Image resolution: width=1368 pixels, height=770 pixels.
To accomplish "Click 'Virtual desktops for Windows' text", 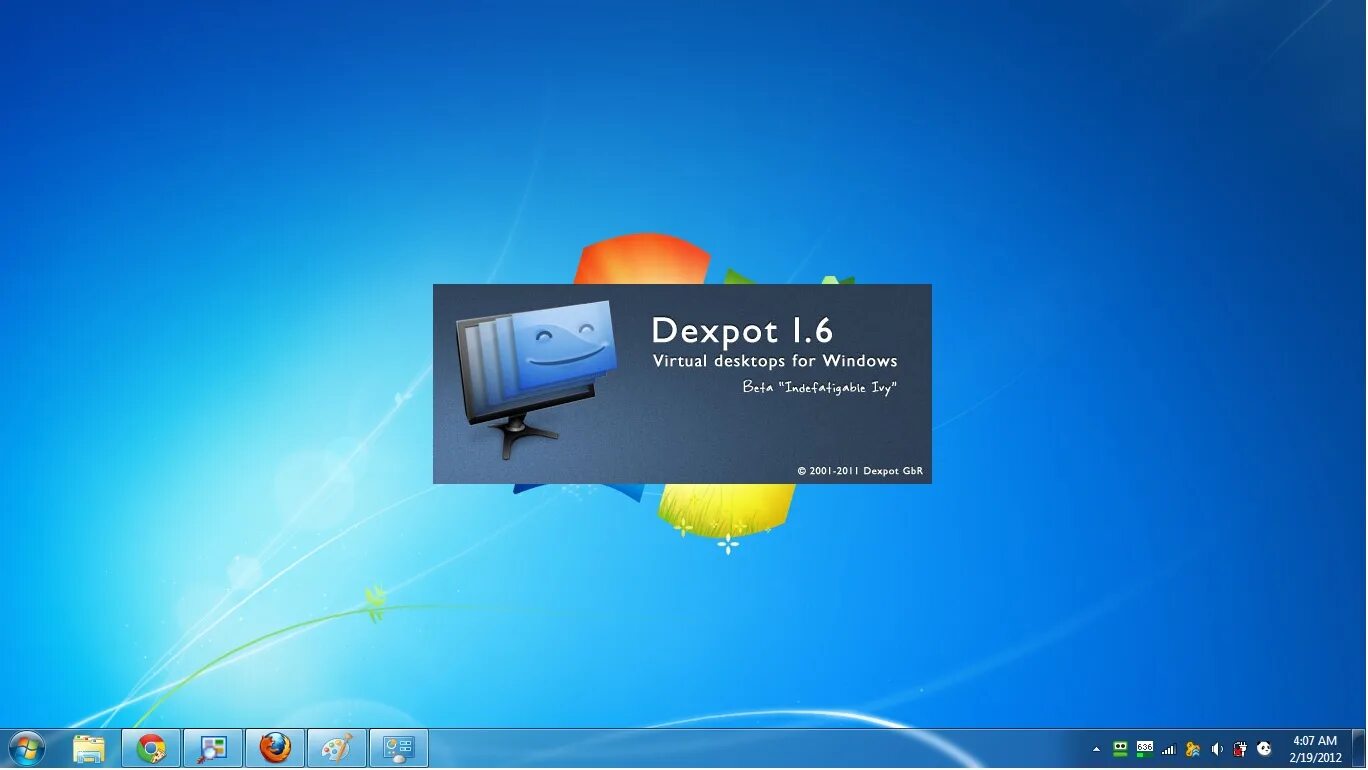I will [x=775, y=361].
